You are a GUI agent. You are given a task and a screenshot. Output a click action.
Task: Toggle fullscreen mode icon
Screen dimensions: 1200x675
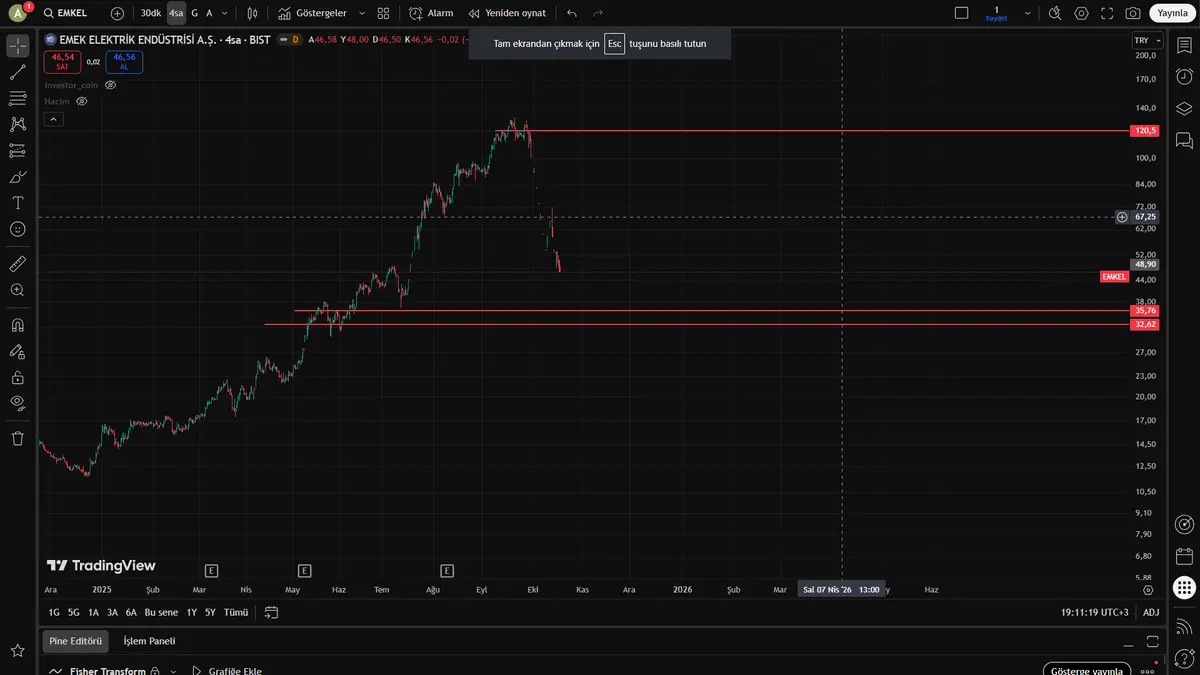click(x=1107, y=13)
